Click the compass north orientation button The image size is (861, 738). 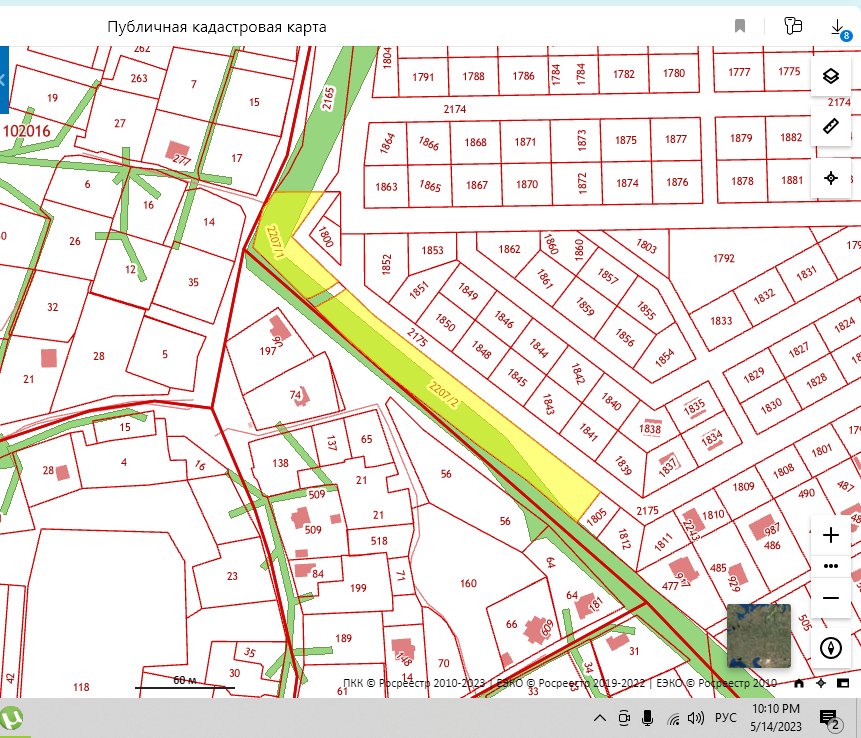click(x=831, y=647)
